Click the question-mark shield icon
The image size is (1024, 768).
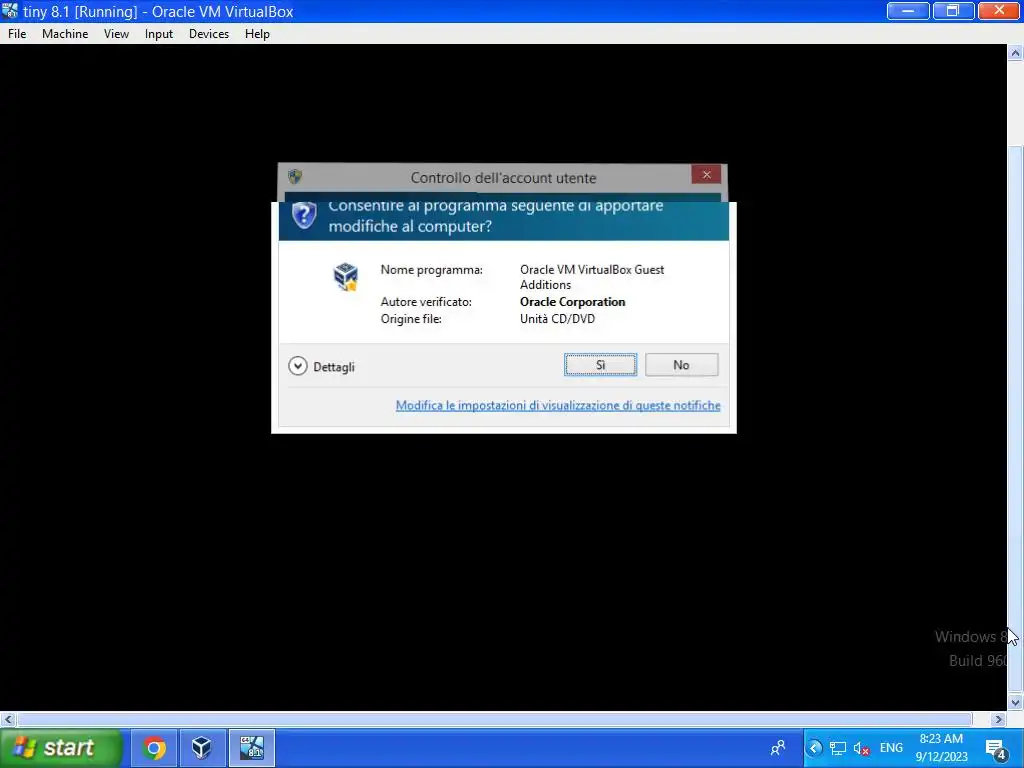(304, 215)
